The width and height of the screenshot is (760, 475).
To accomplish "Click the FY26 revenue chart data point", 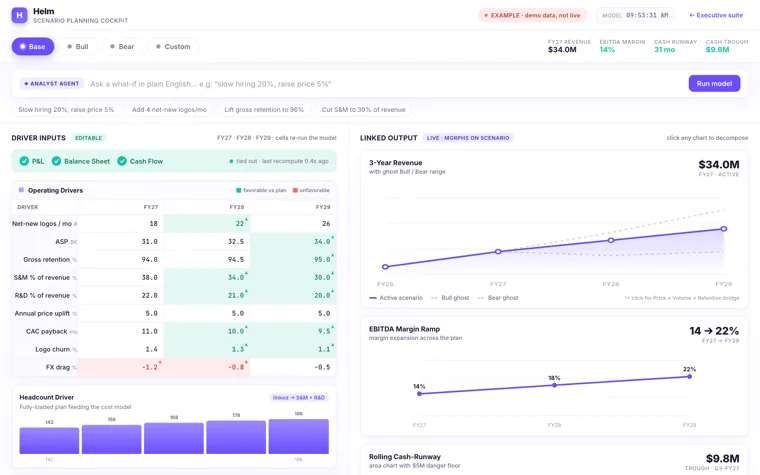I will (x=385, y=267).
